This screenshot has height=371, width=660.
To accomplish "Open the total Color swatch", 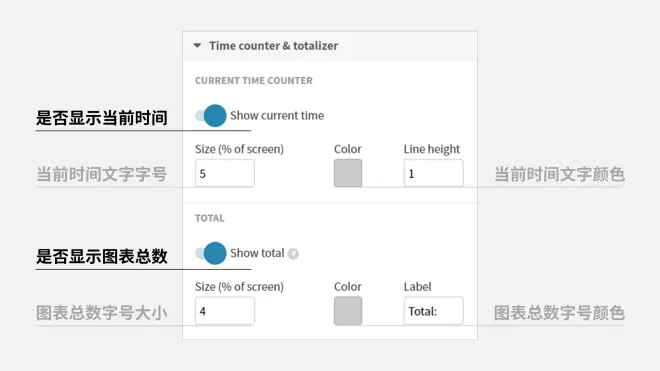I will 348,311.
